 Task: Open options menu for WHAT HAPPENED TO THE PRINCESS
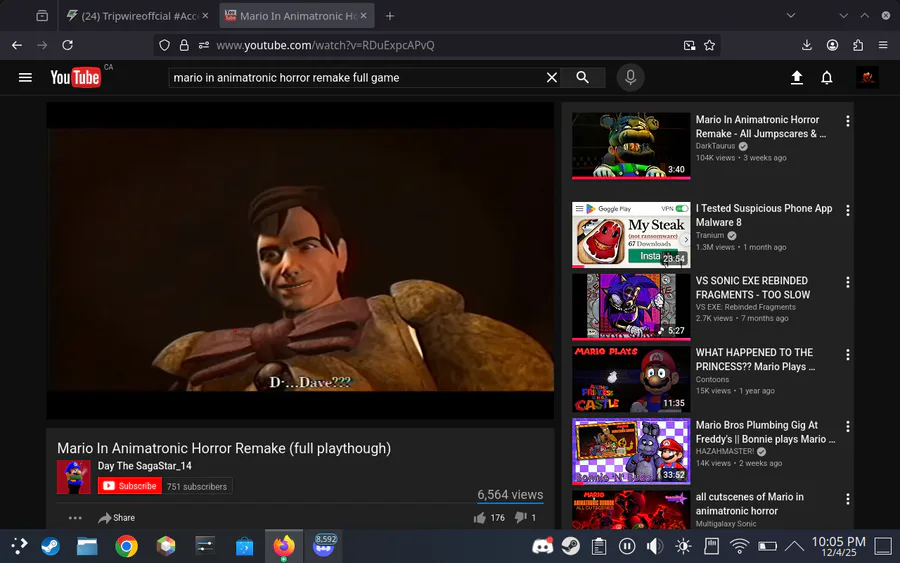tap(848, 355)
